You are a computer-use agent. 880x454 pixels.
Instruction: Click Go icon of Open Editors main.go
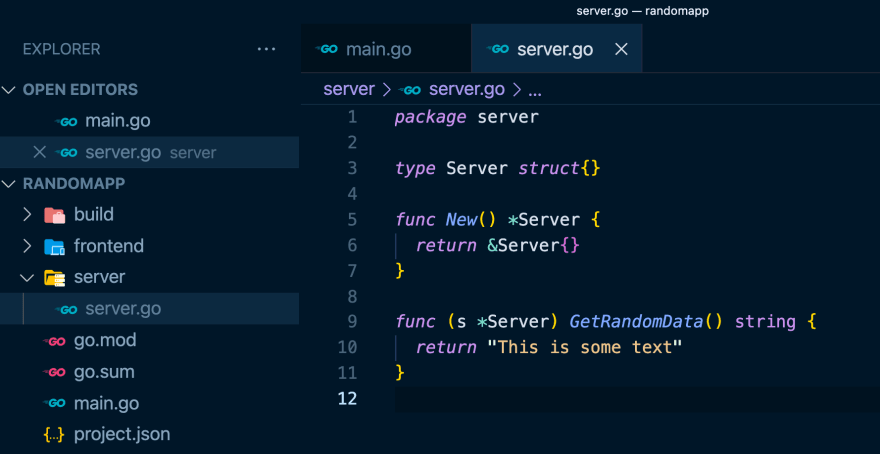66,122
